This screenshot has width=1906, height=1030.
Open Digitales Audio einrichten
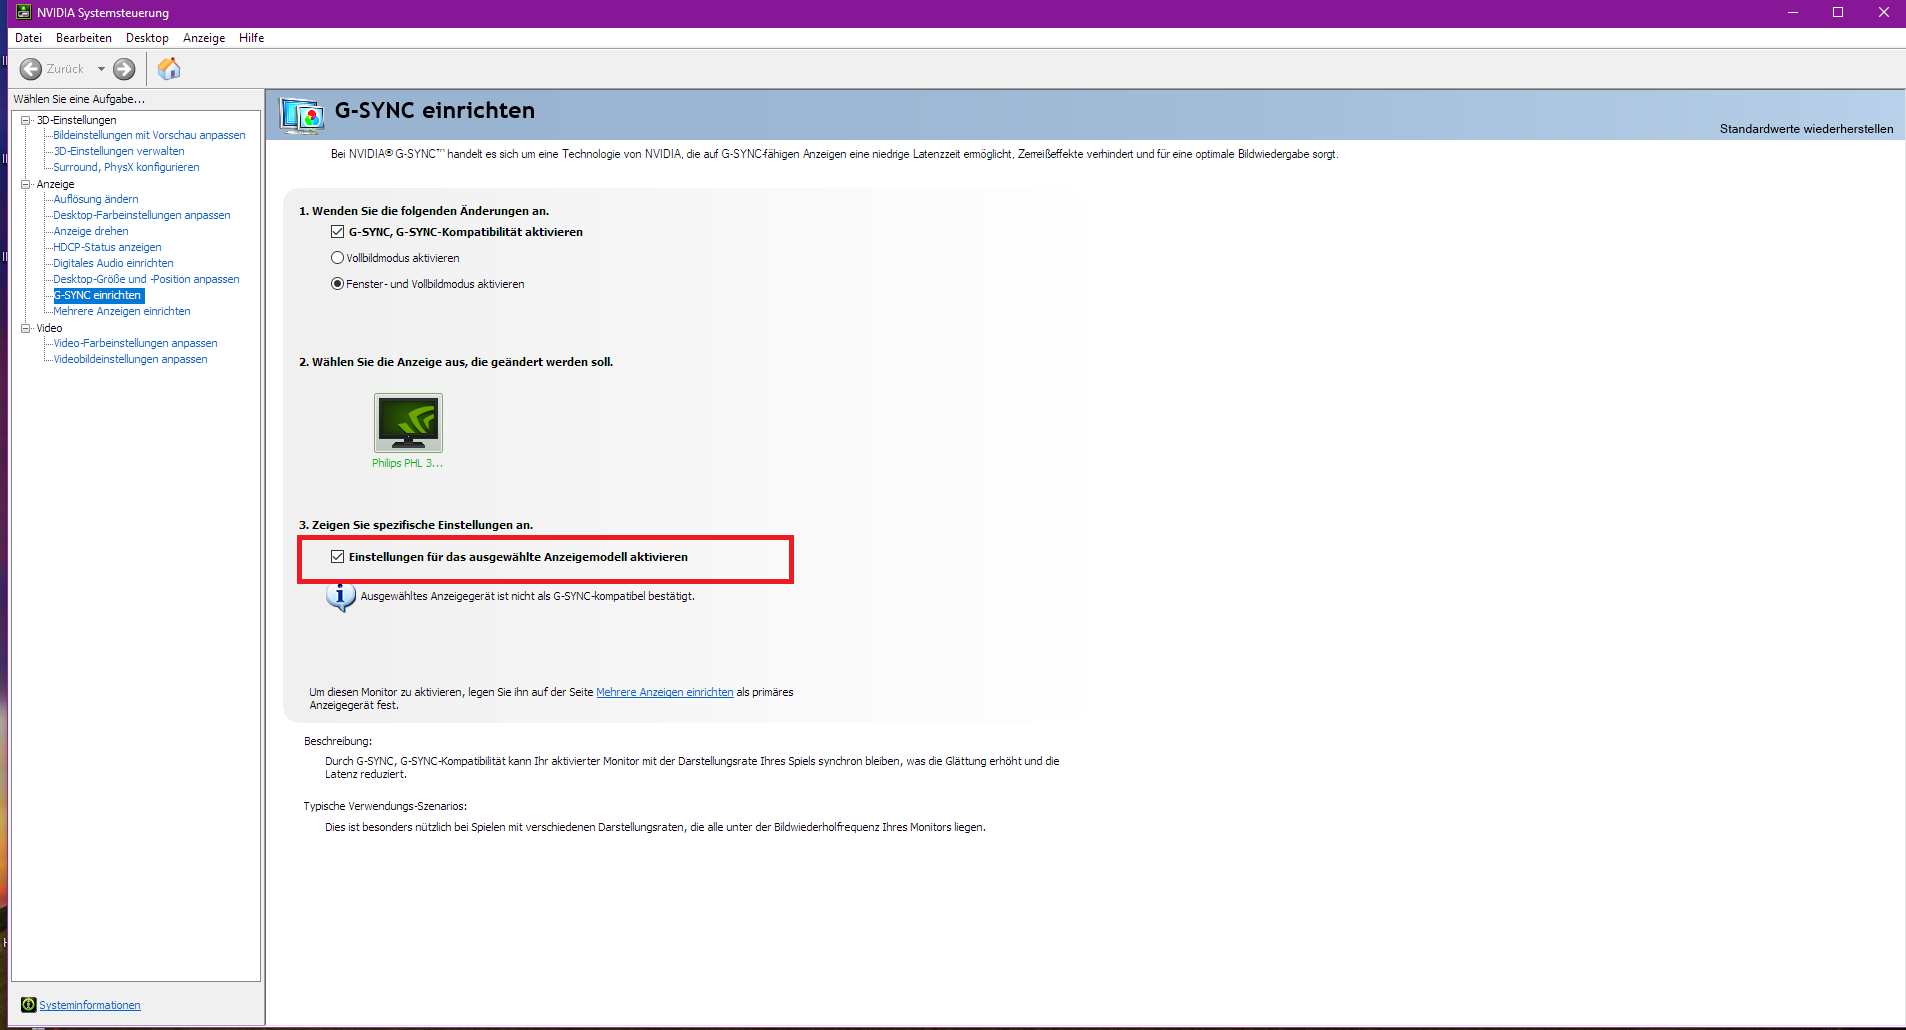(113, 263)
